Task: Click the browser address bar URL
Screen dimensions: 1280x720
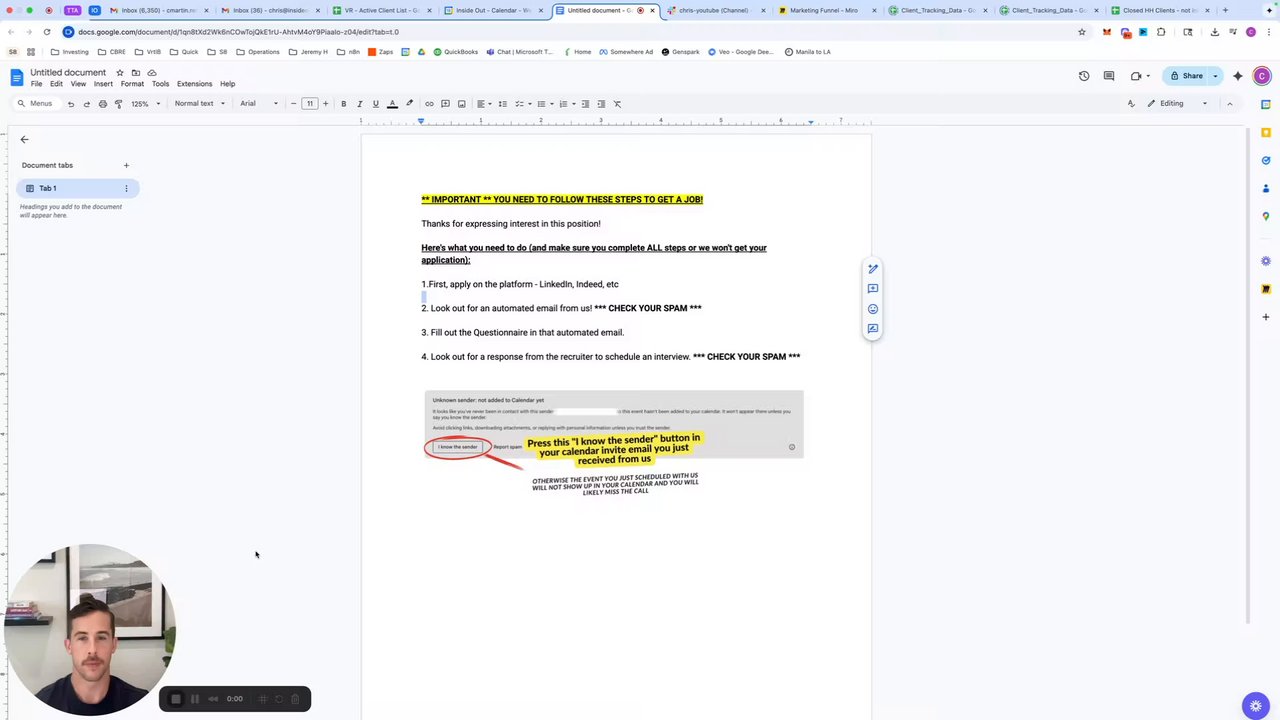Action: pos(238,32)
